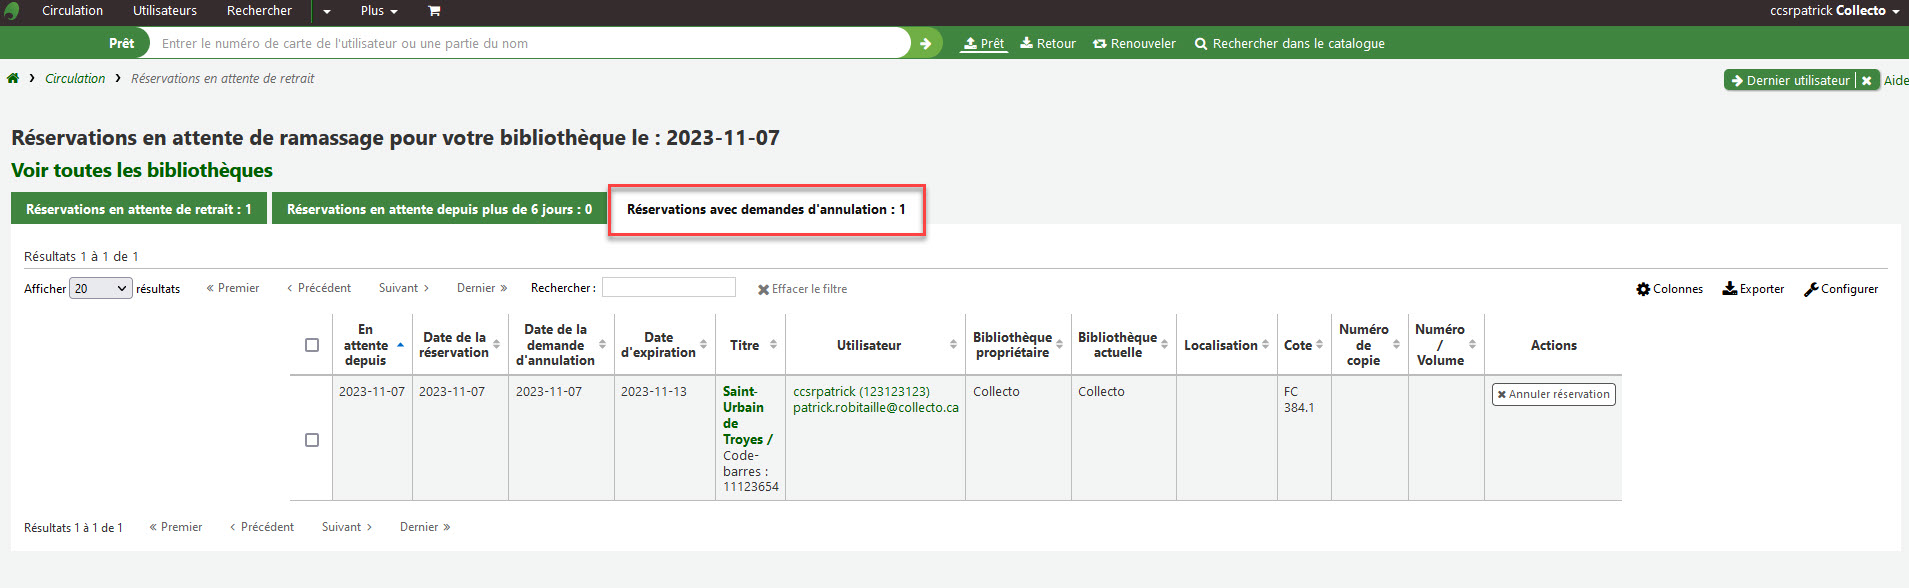Screen dimensions: 1909x588
Task: Click the Dernier utilisateur button
Action: [x=1790, y=80]
